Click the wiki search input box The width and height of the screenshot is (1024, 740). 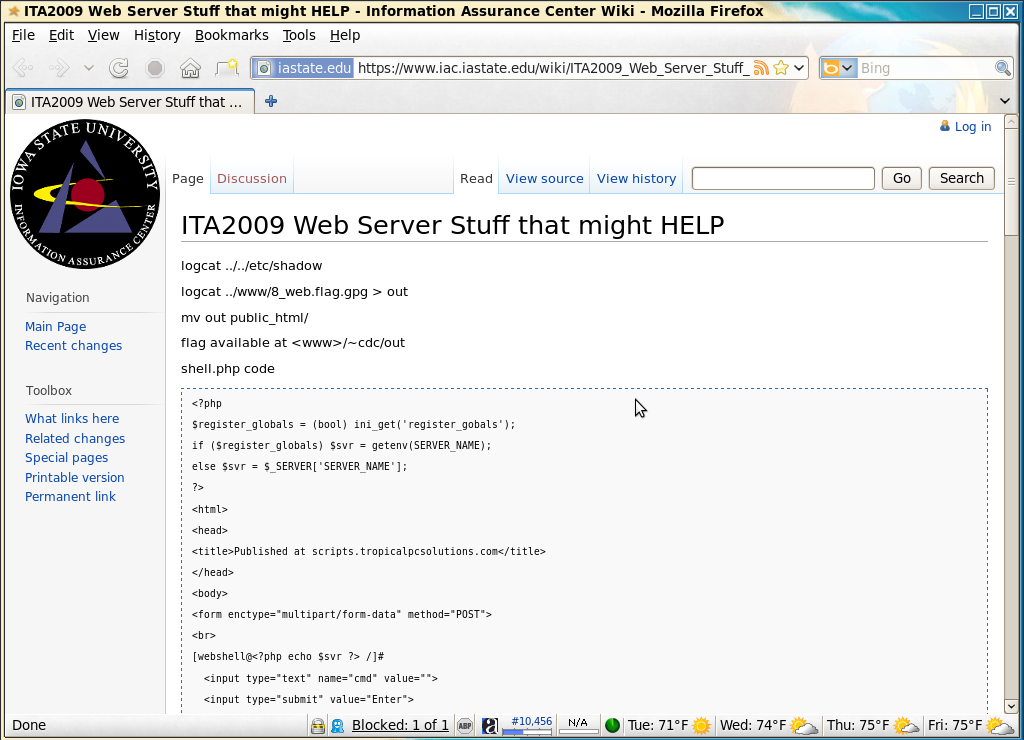783,178
